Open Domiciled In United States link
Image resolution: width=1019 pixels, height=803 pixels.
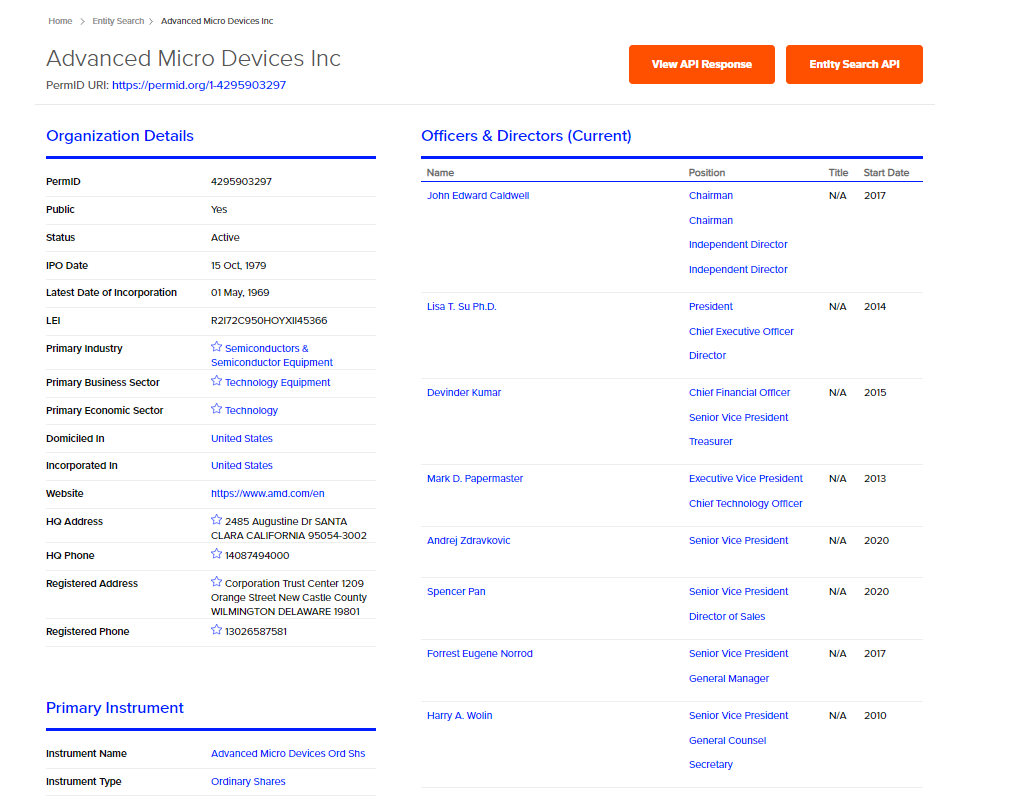coord(242,439)
